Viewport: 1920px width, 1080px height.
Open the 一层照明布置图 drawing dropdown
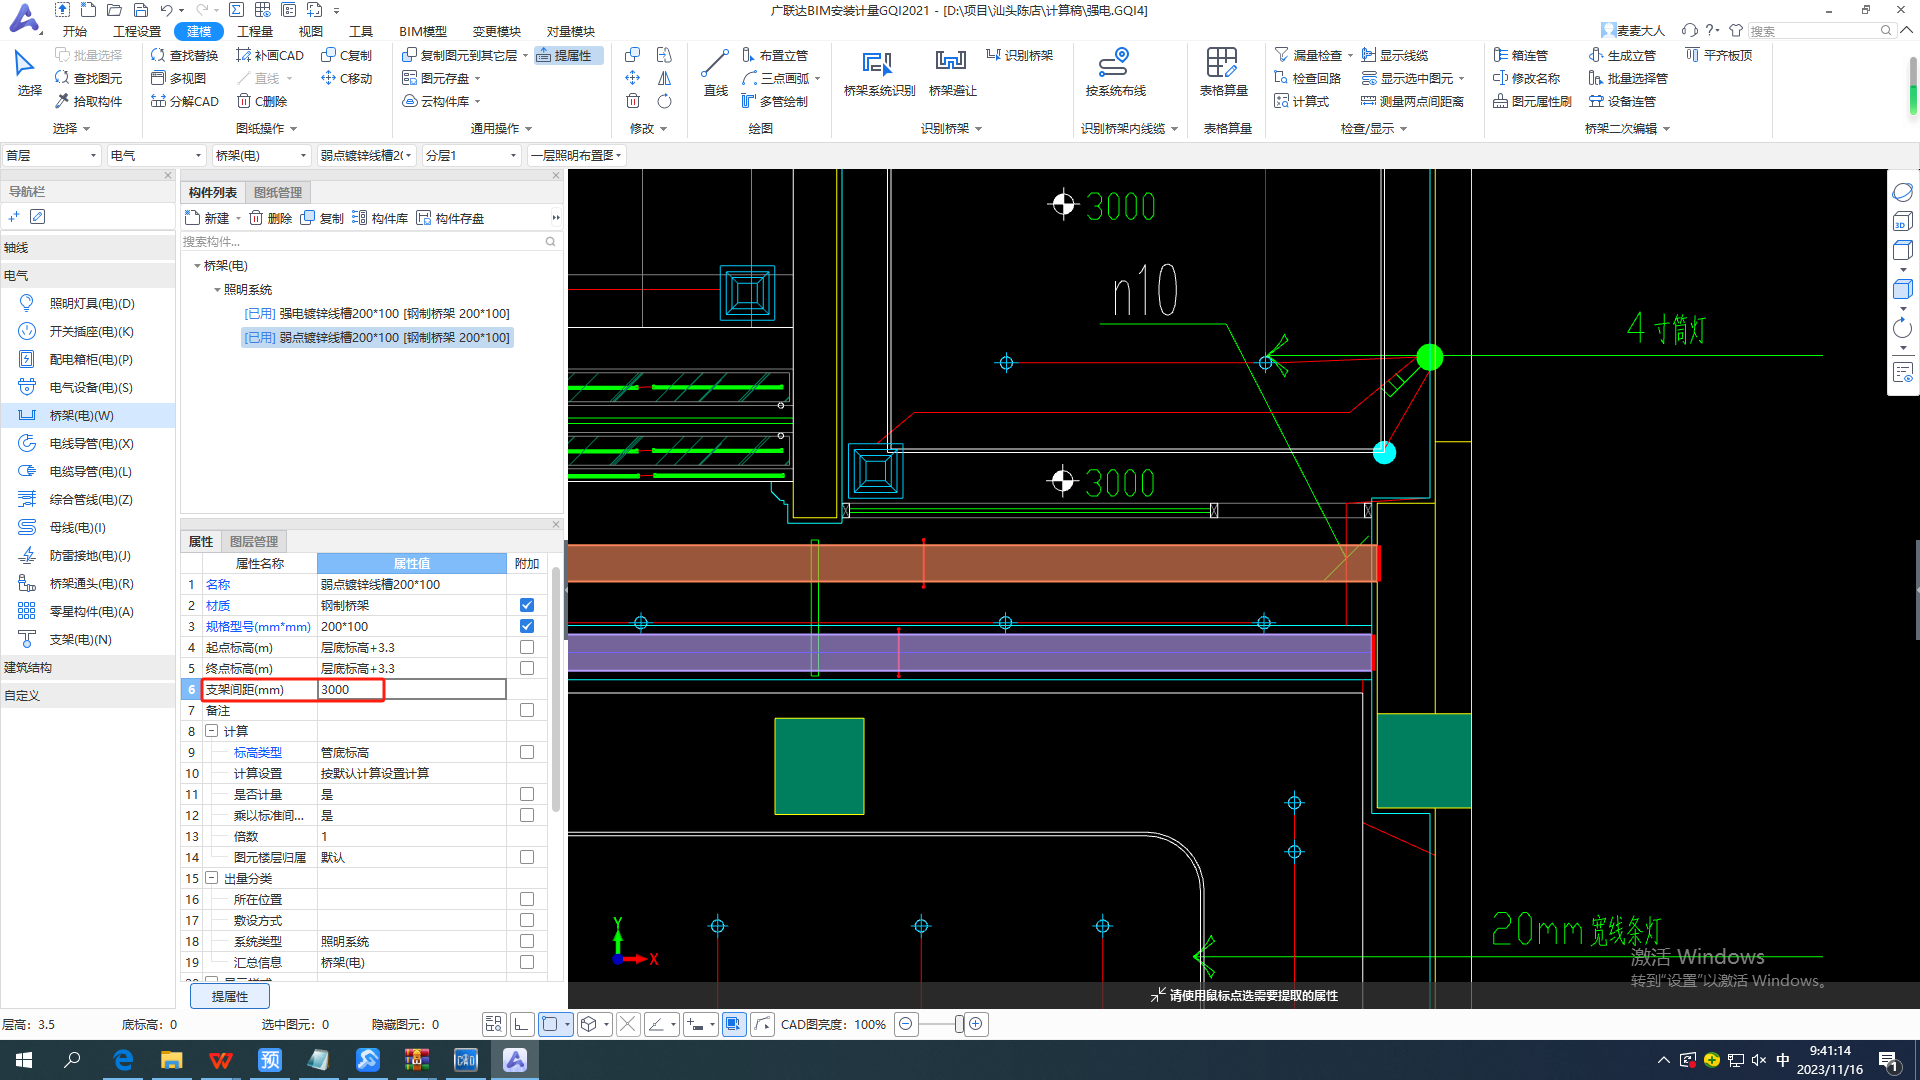point(576,155)
